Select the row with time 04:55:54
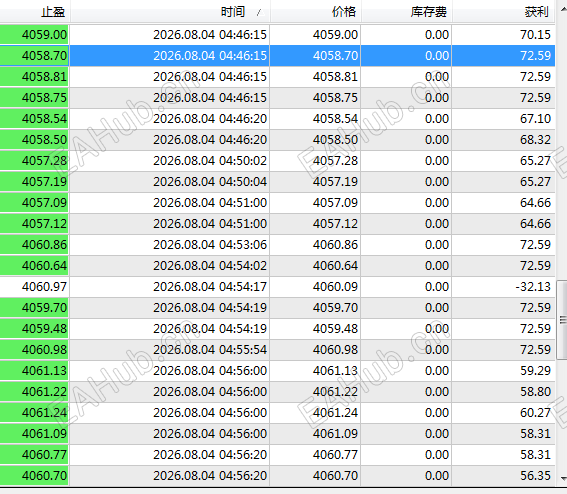567x494 pixels. [x=277, y=350]
